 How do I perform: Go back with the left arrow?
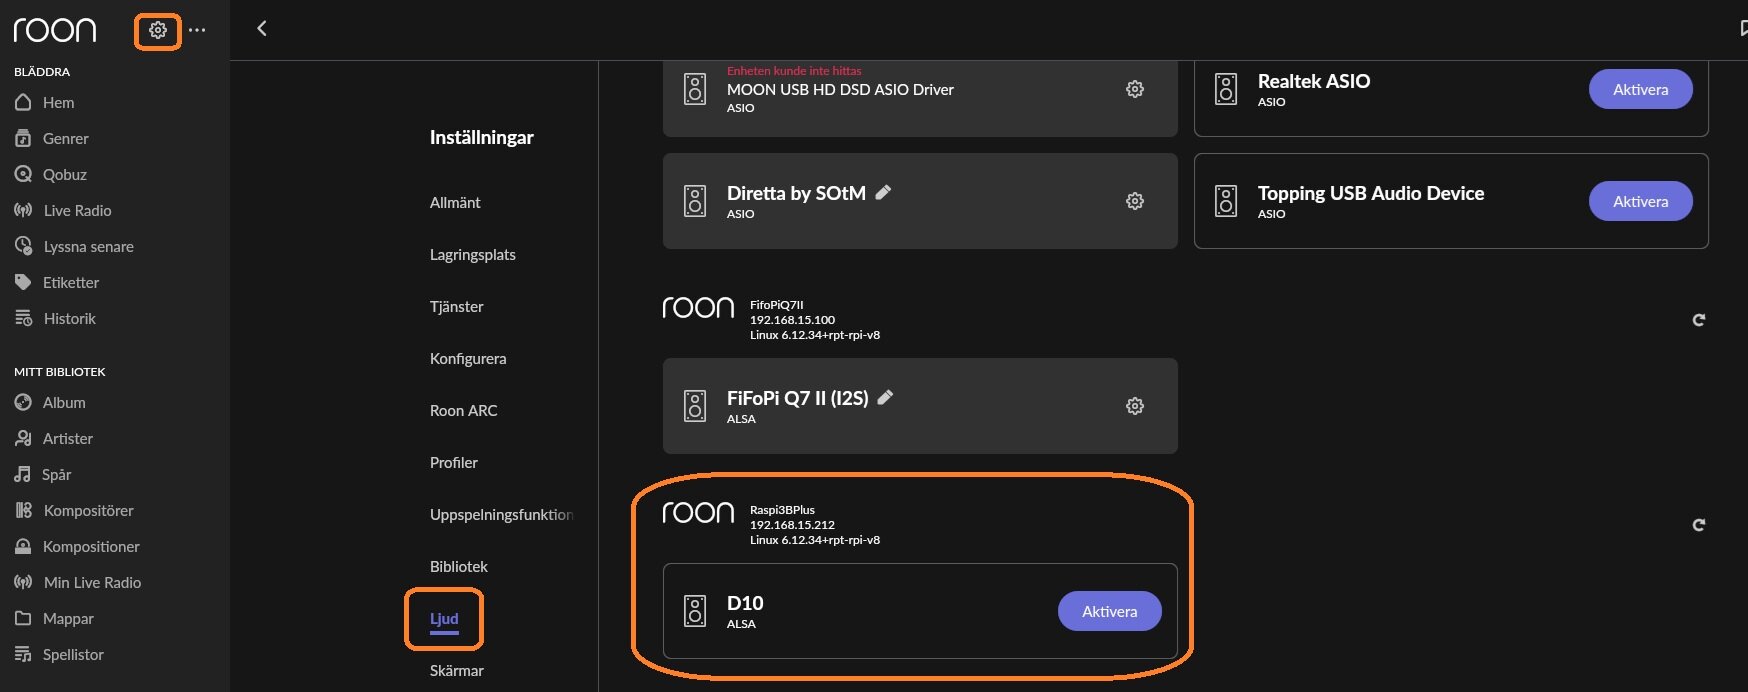click(x=262, y=29)
